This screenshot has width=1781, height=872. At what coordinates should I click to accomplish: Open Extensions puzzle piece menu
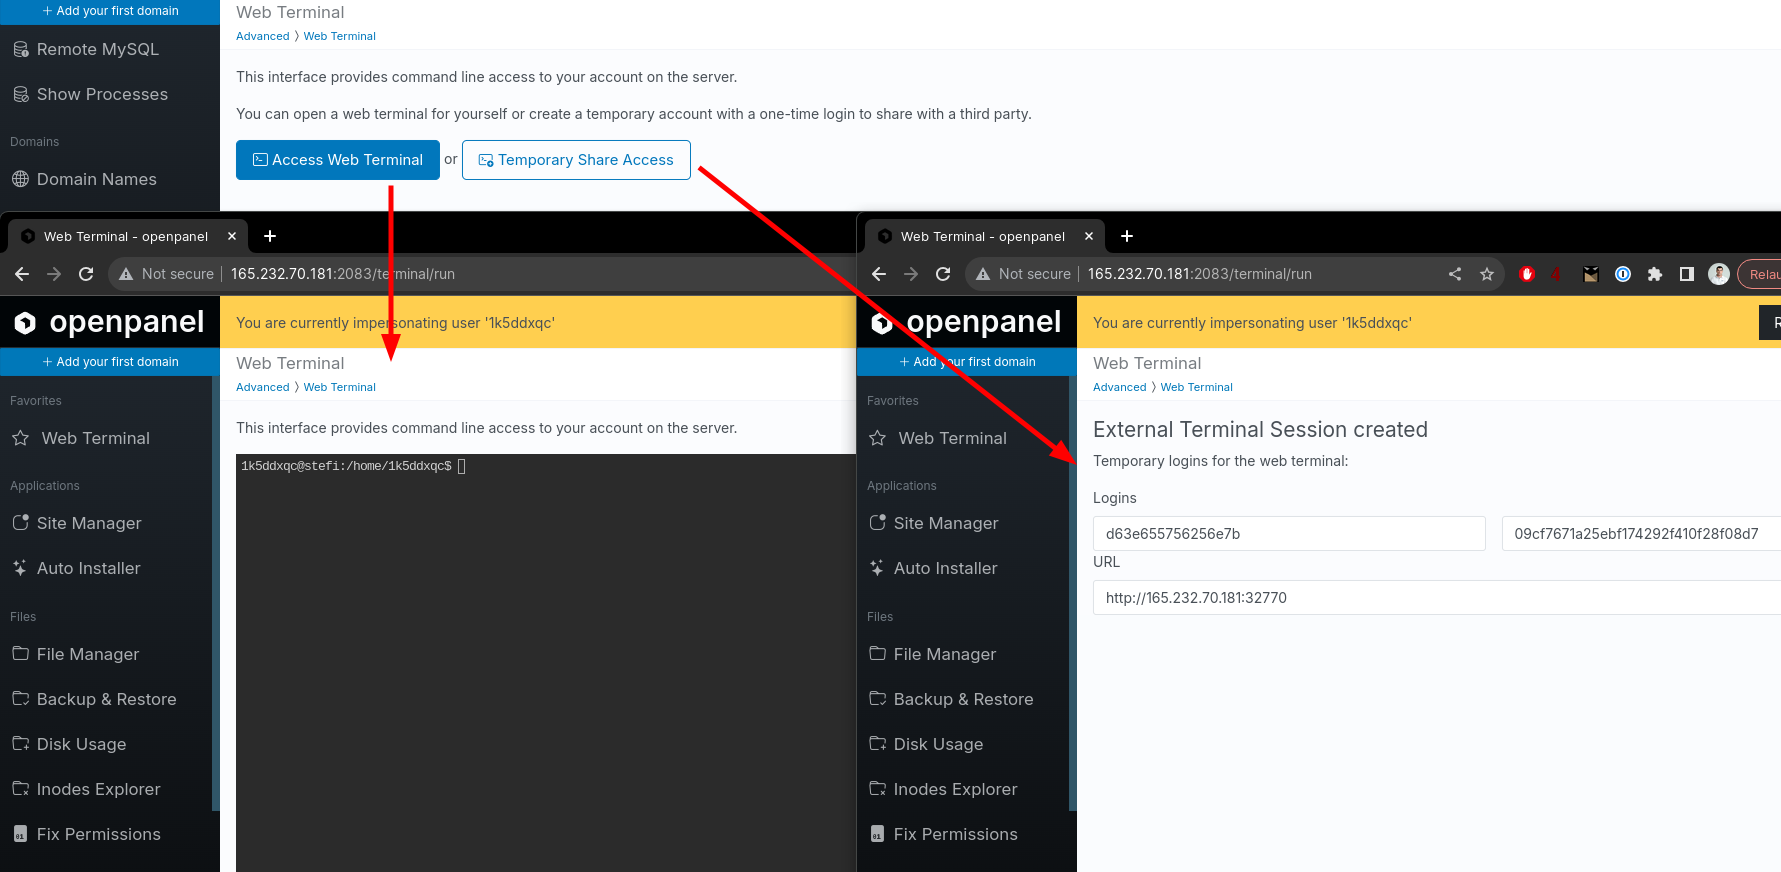point(1655,274)
